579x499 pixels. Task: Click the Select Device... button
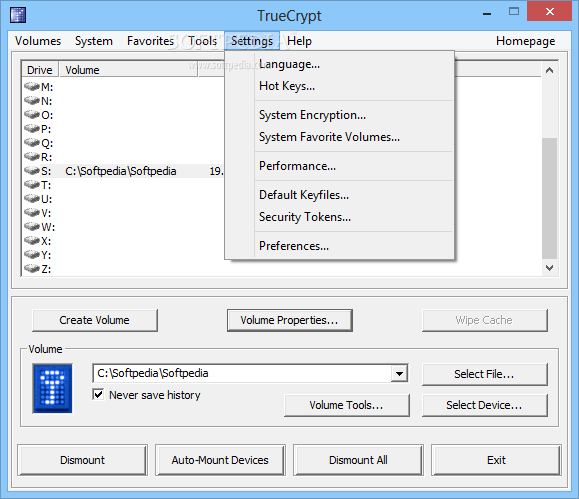(484, 405)
